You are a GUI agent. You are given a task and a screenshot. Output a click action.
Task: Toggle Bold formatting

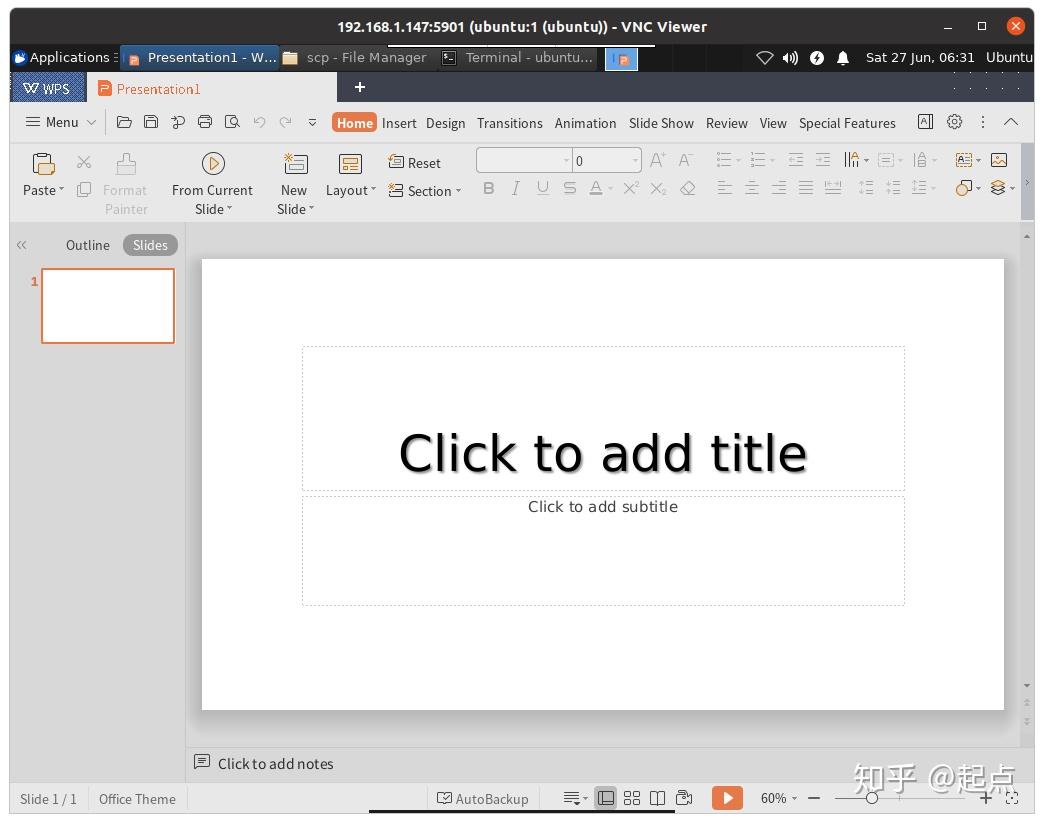point(488,188)
